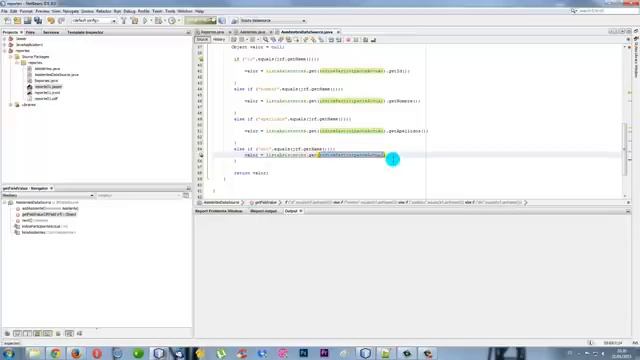This screenshot has height=360, width=640.
Task: Expand the Libraries tree node
Action: pos(11,105)
